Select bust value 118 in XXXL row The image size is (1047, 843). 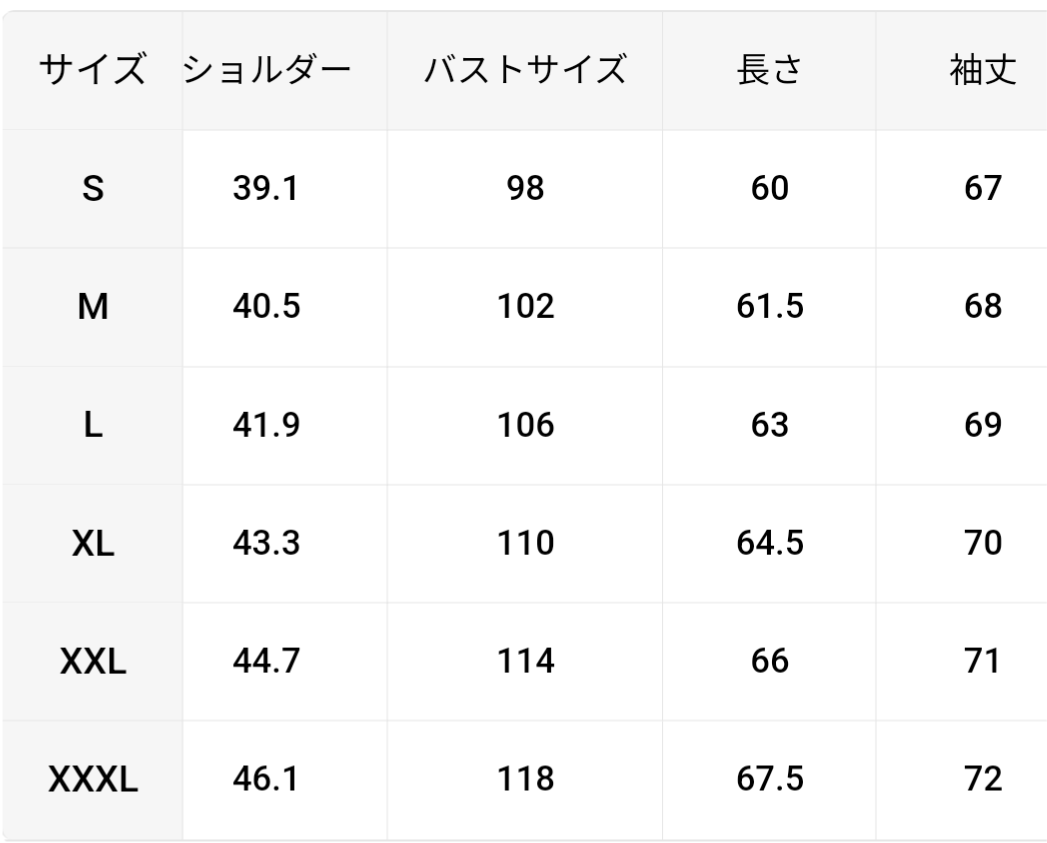click(x=525, y=779)
